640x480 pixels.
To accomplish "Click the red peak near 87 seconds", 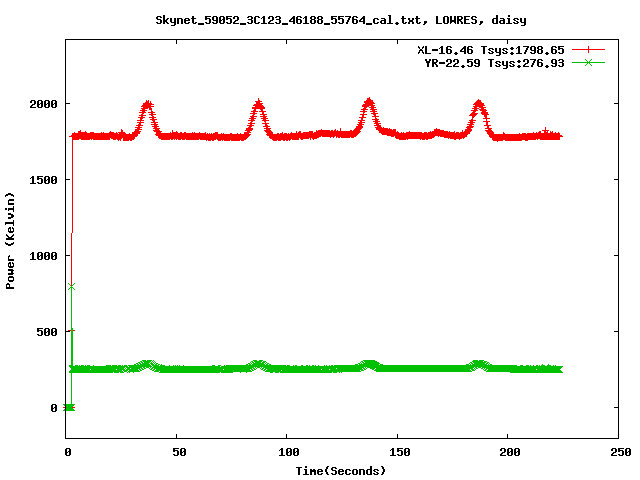I will point(258,104).
